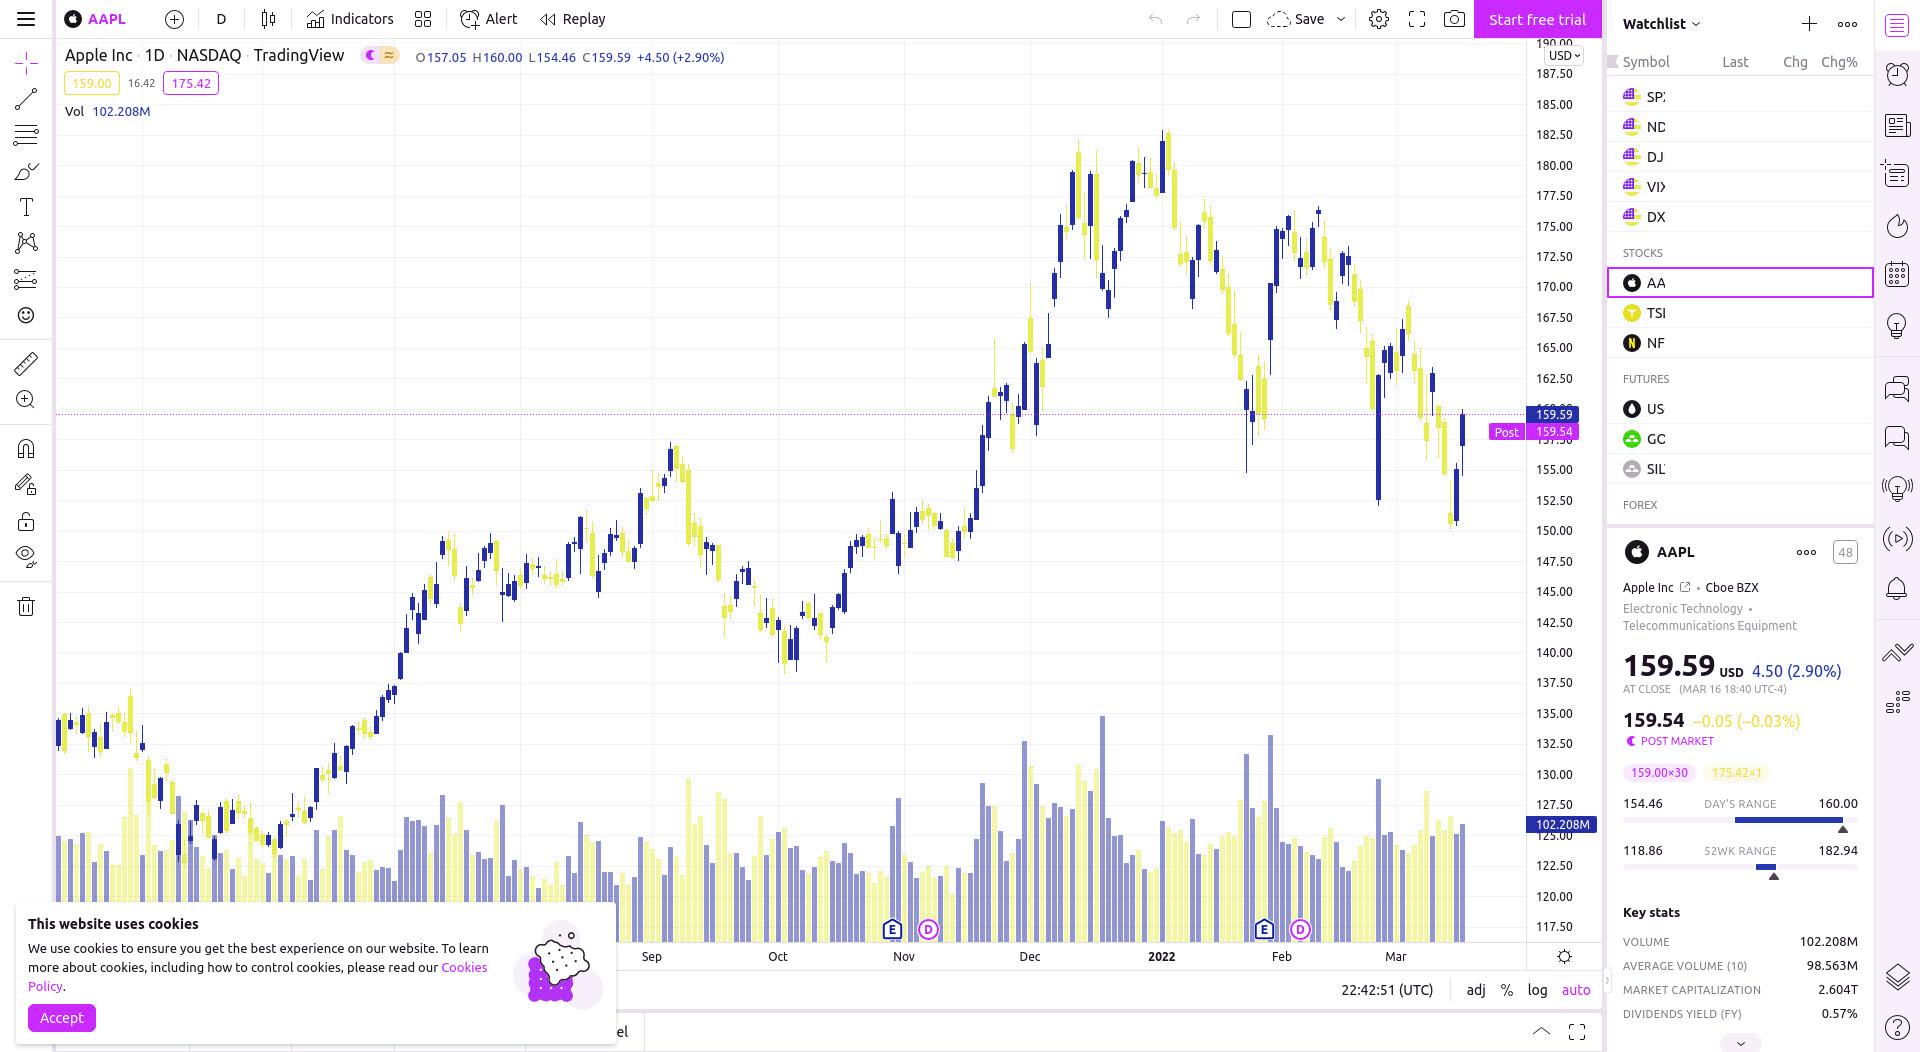This screenshot has width=1920, height=1052.
Task: Open the layout setup square icon
Action: point(1241,19)
